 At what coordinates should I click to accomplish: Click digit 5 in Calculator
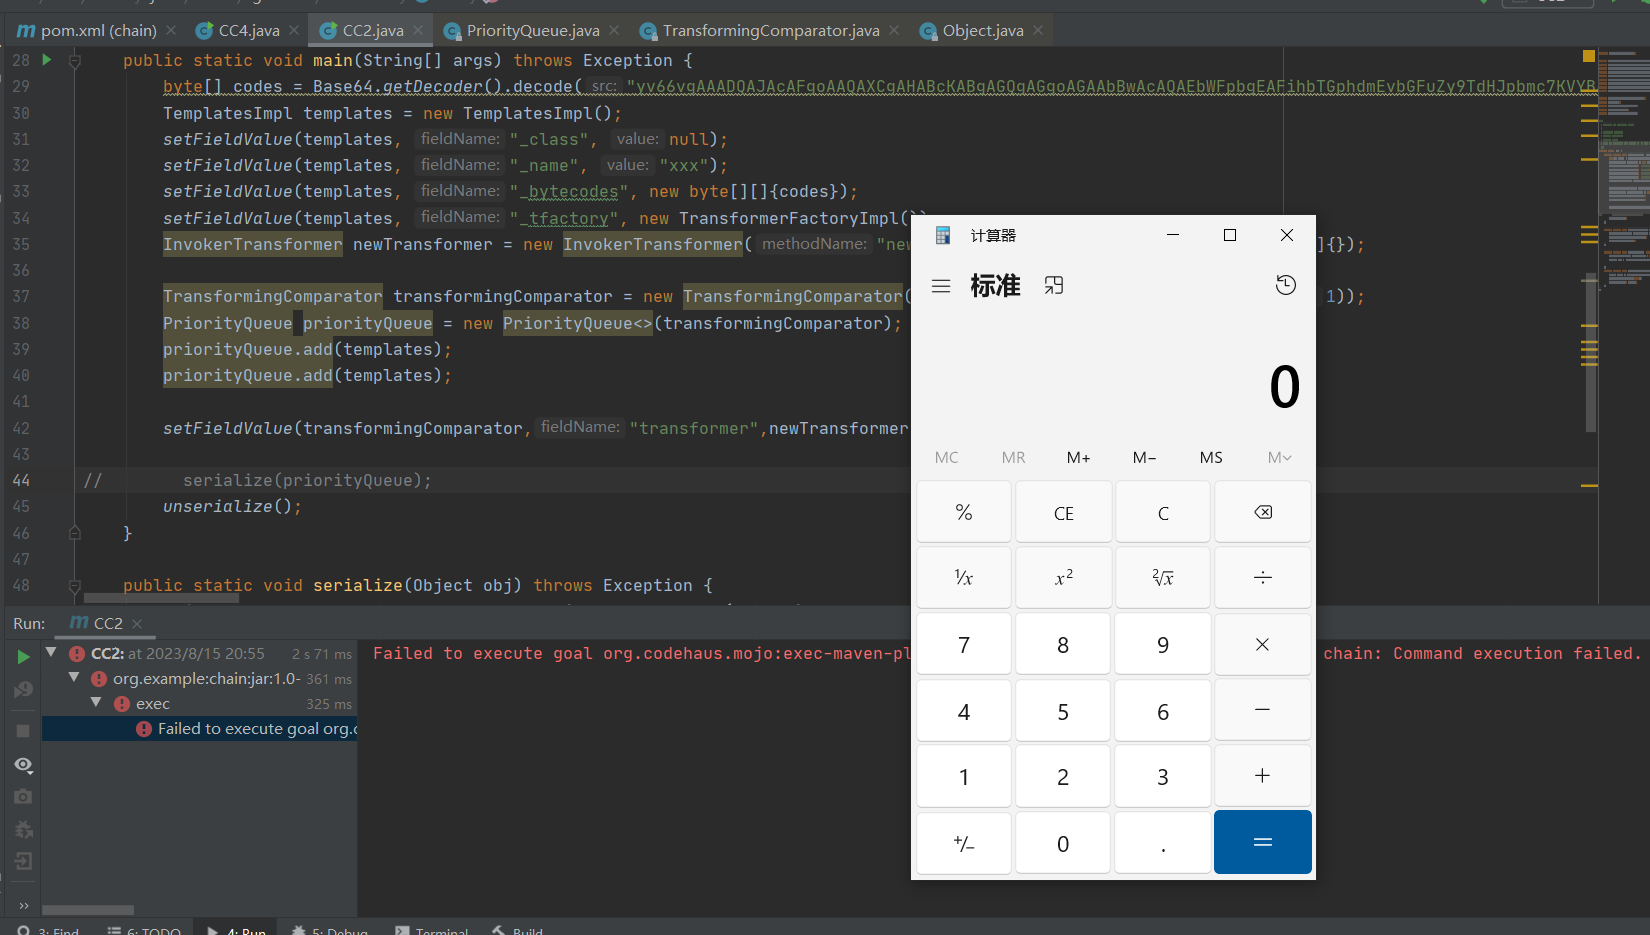pyautogui.click(x=1063, y=711)
